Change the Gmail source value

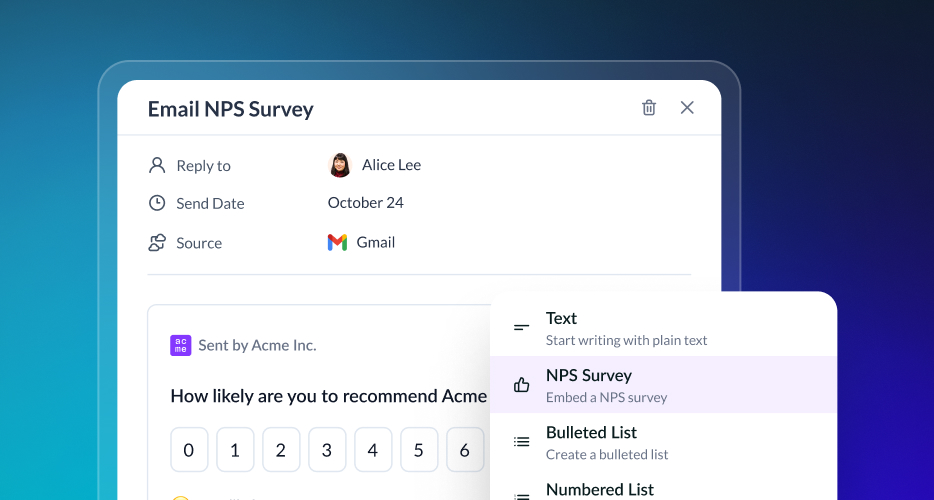coord(375,243)
